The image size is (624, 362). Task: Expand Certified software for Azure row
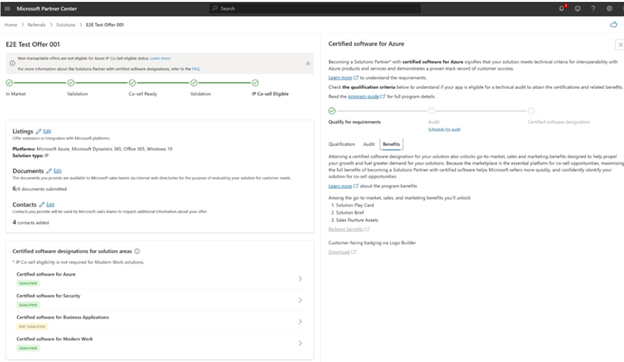click(159, 278)
